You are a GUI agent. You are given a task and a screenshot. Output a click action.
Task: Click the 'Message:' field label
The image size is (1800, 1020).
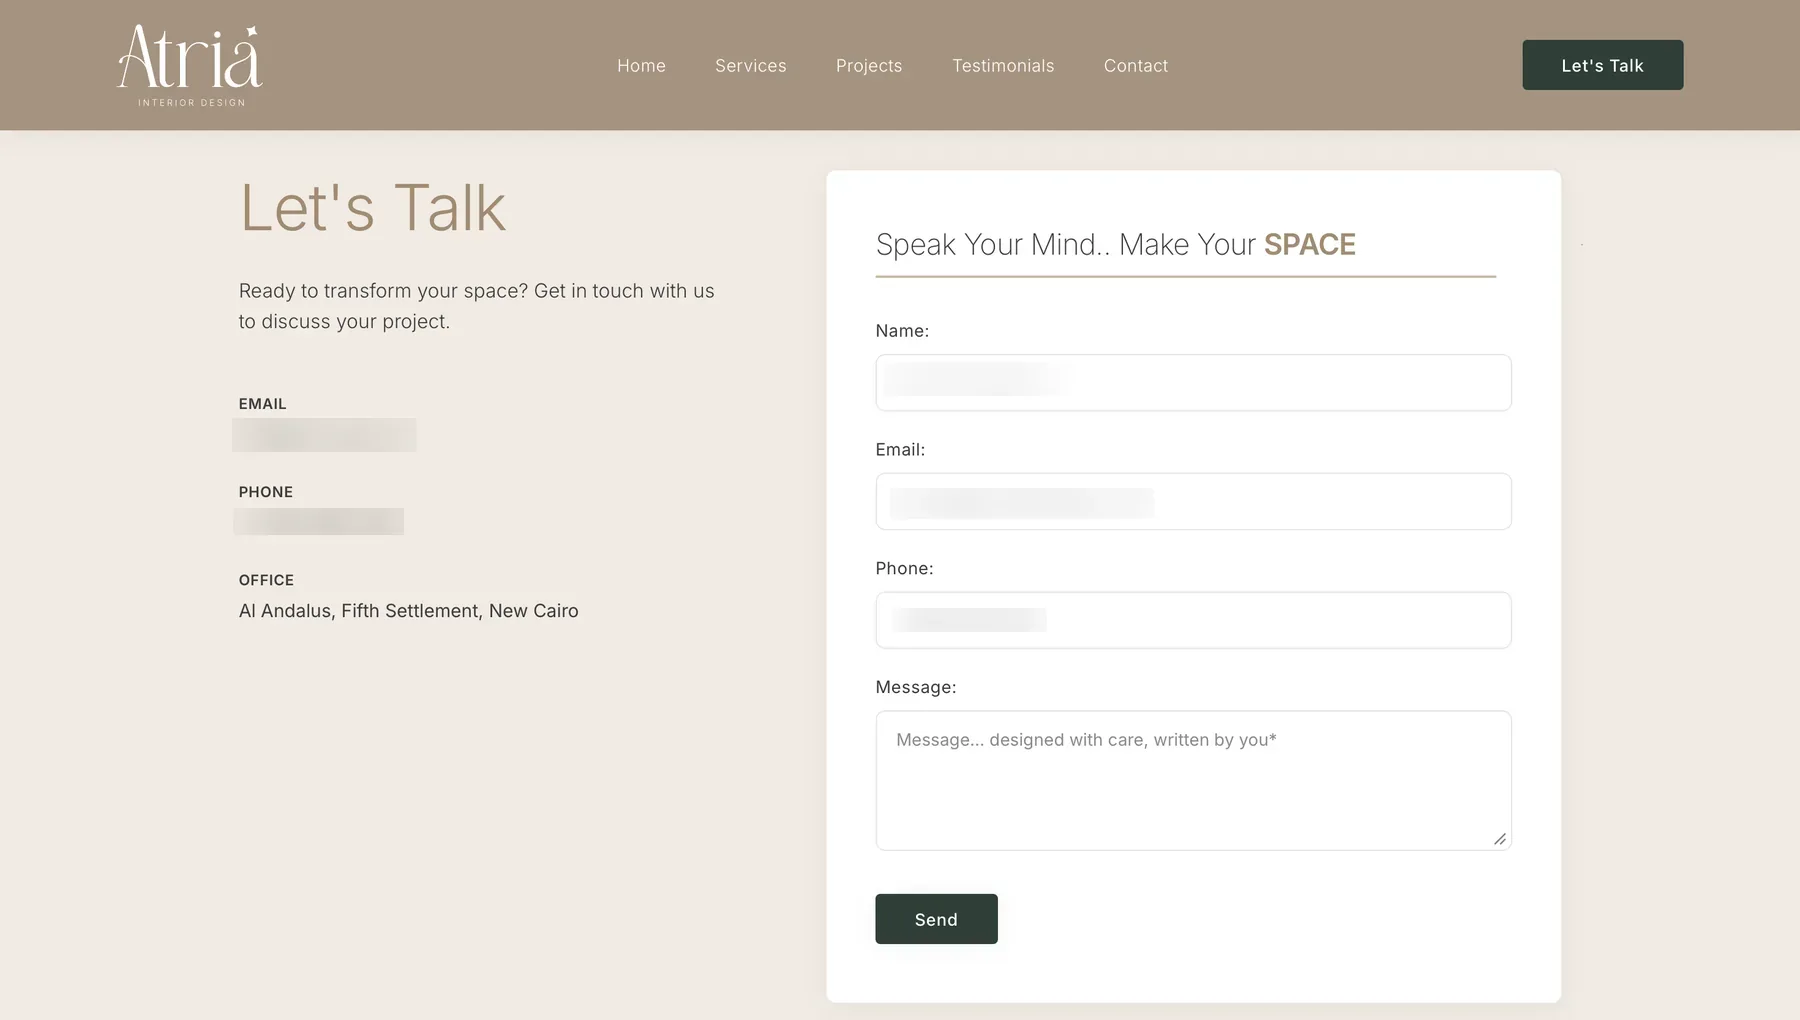point(916,687)
